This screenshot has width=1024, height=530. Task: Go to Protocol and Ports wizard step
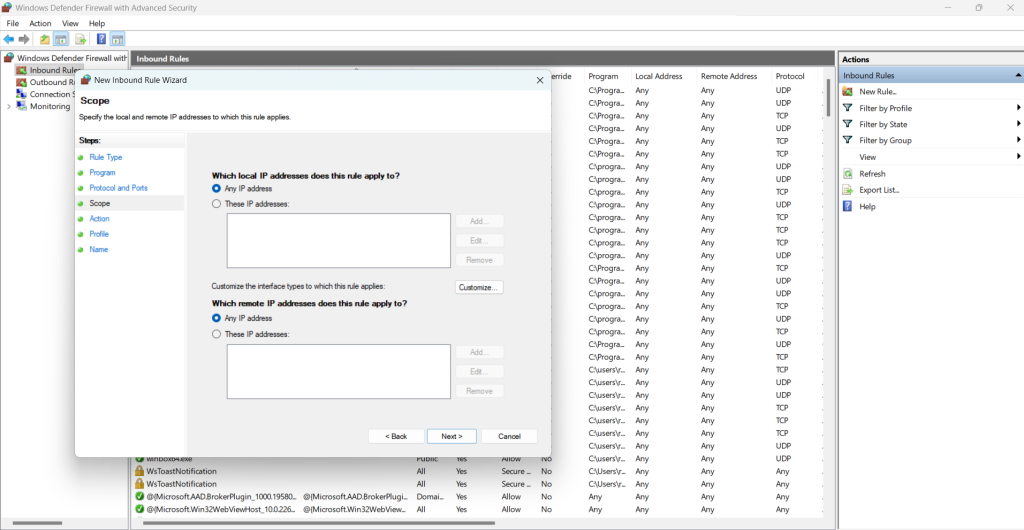(118, 188)
